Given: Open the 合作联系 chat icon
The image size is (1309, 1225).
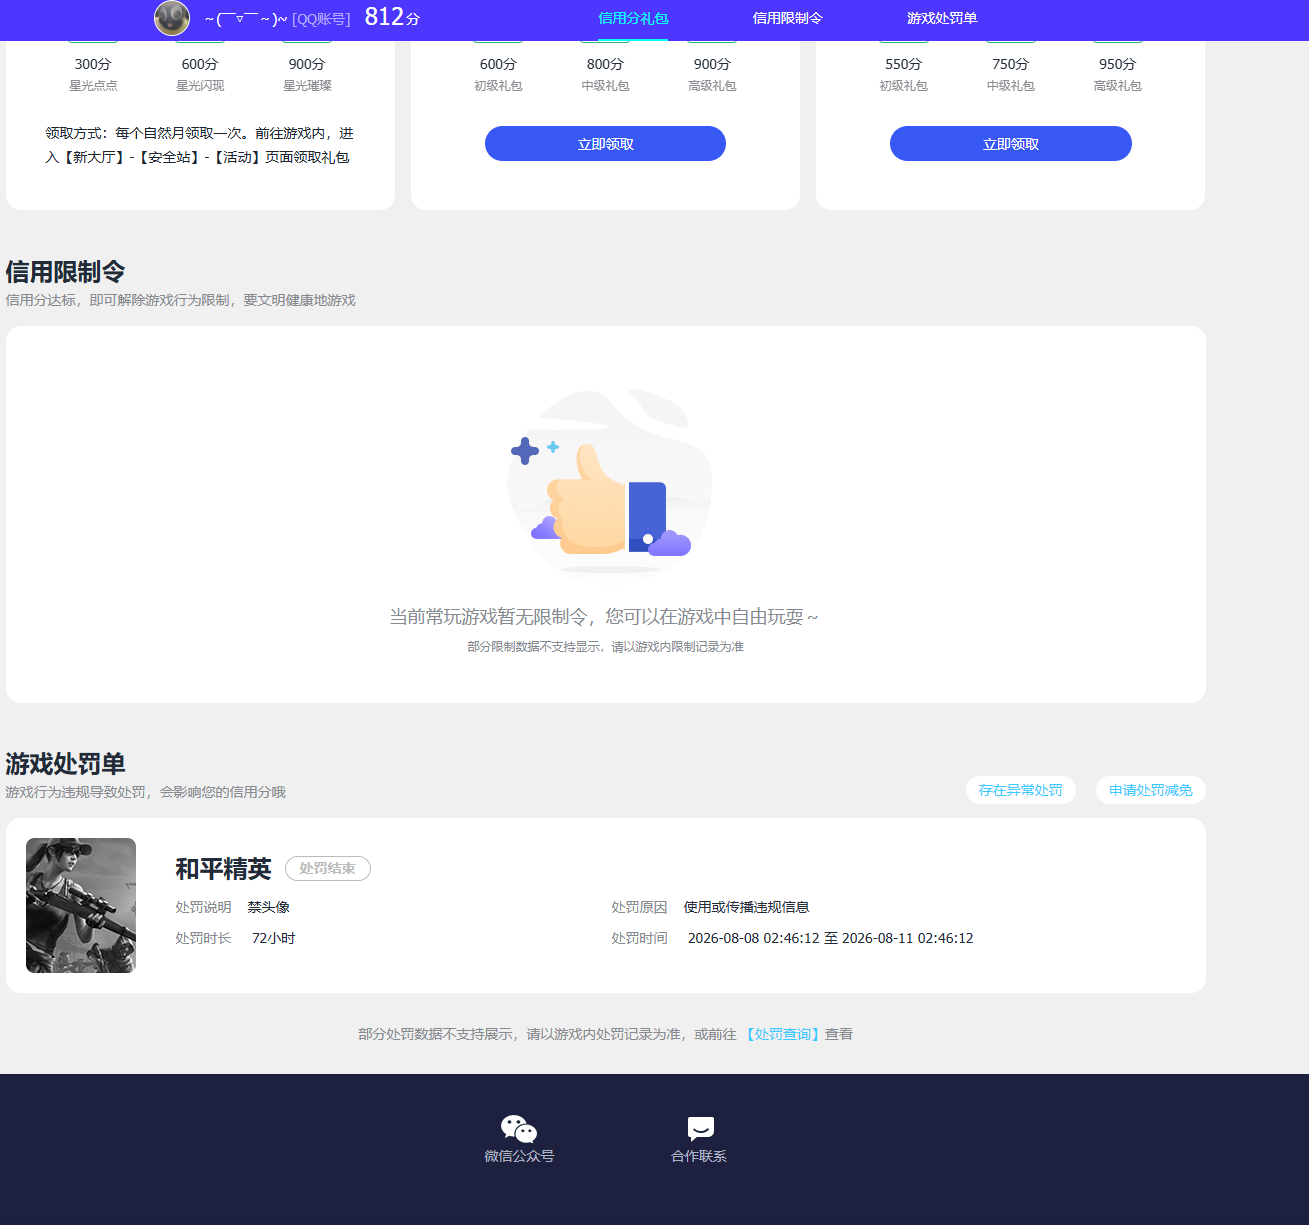Looking at the screenshot, I should pyautogui.click(x=700, y=1129).
